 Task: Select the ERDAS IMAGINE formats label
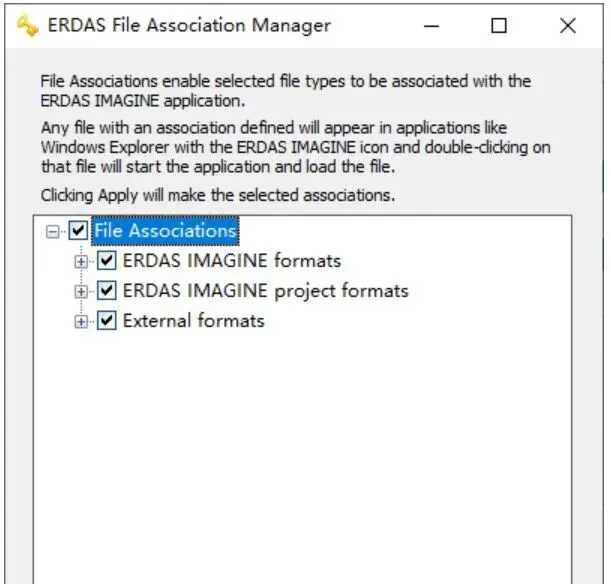click(x=231, y=261)
